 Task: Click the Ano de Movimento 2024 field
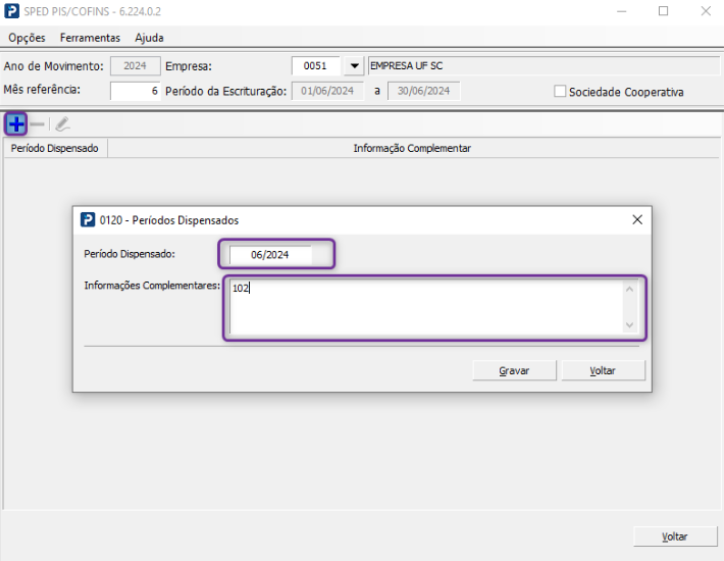[135, 66]
